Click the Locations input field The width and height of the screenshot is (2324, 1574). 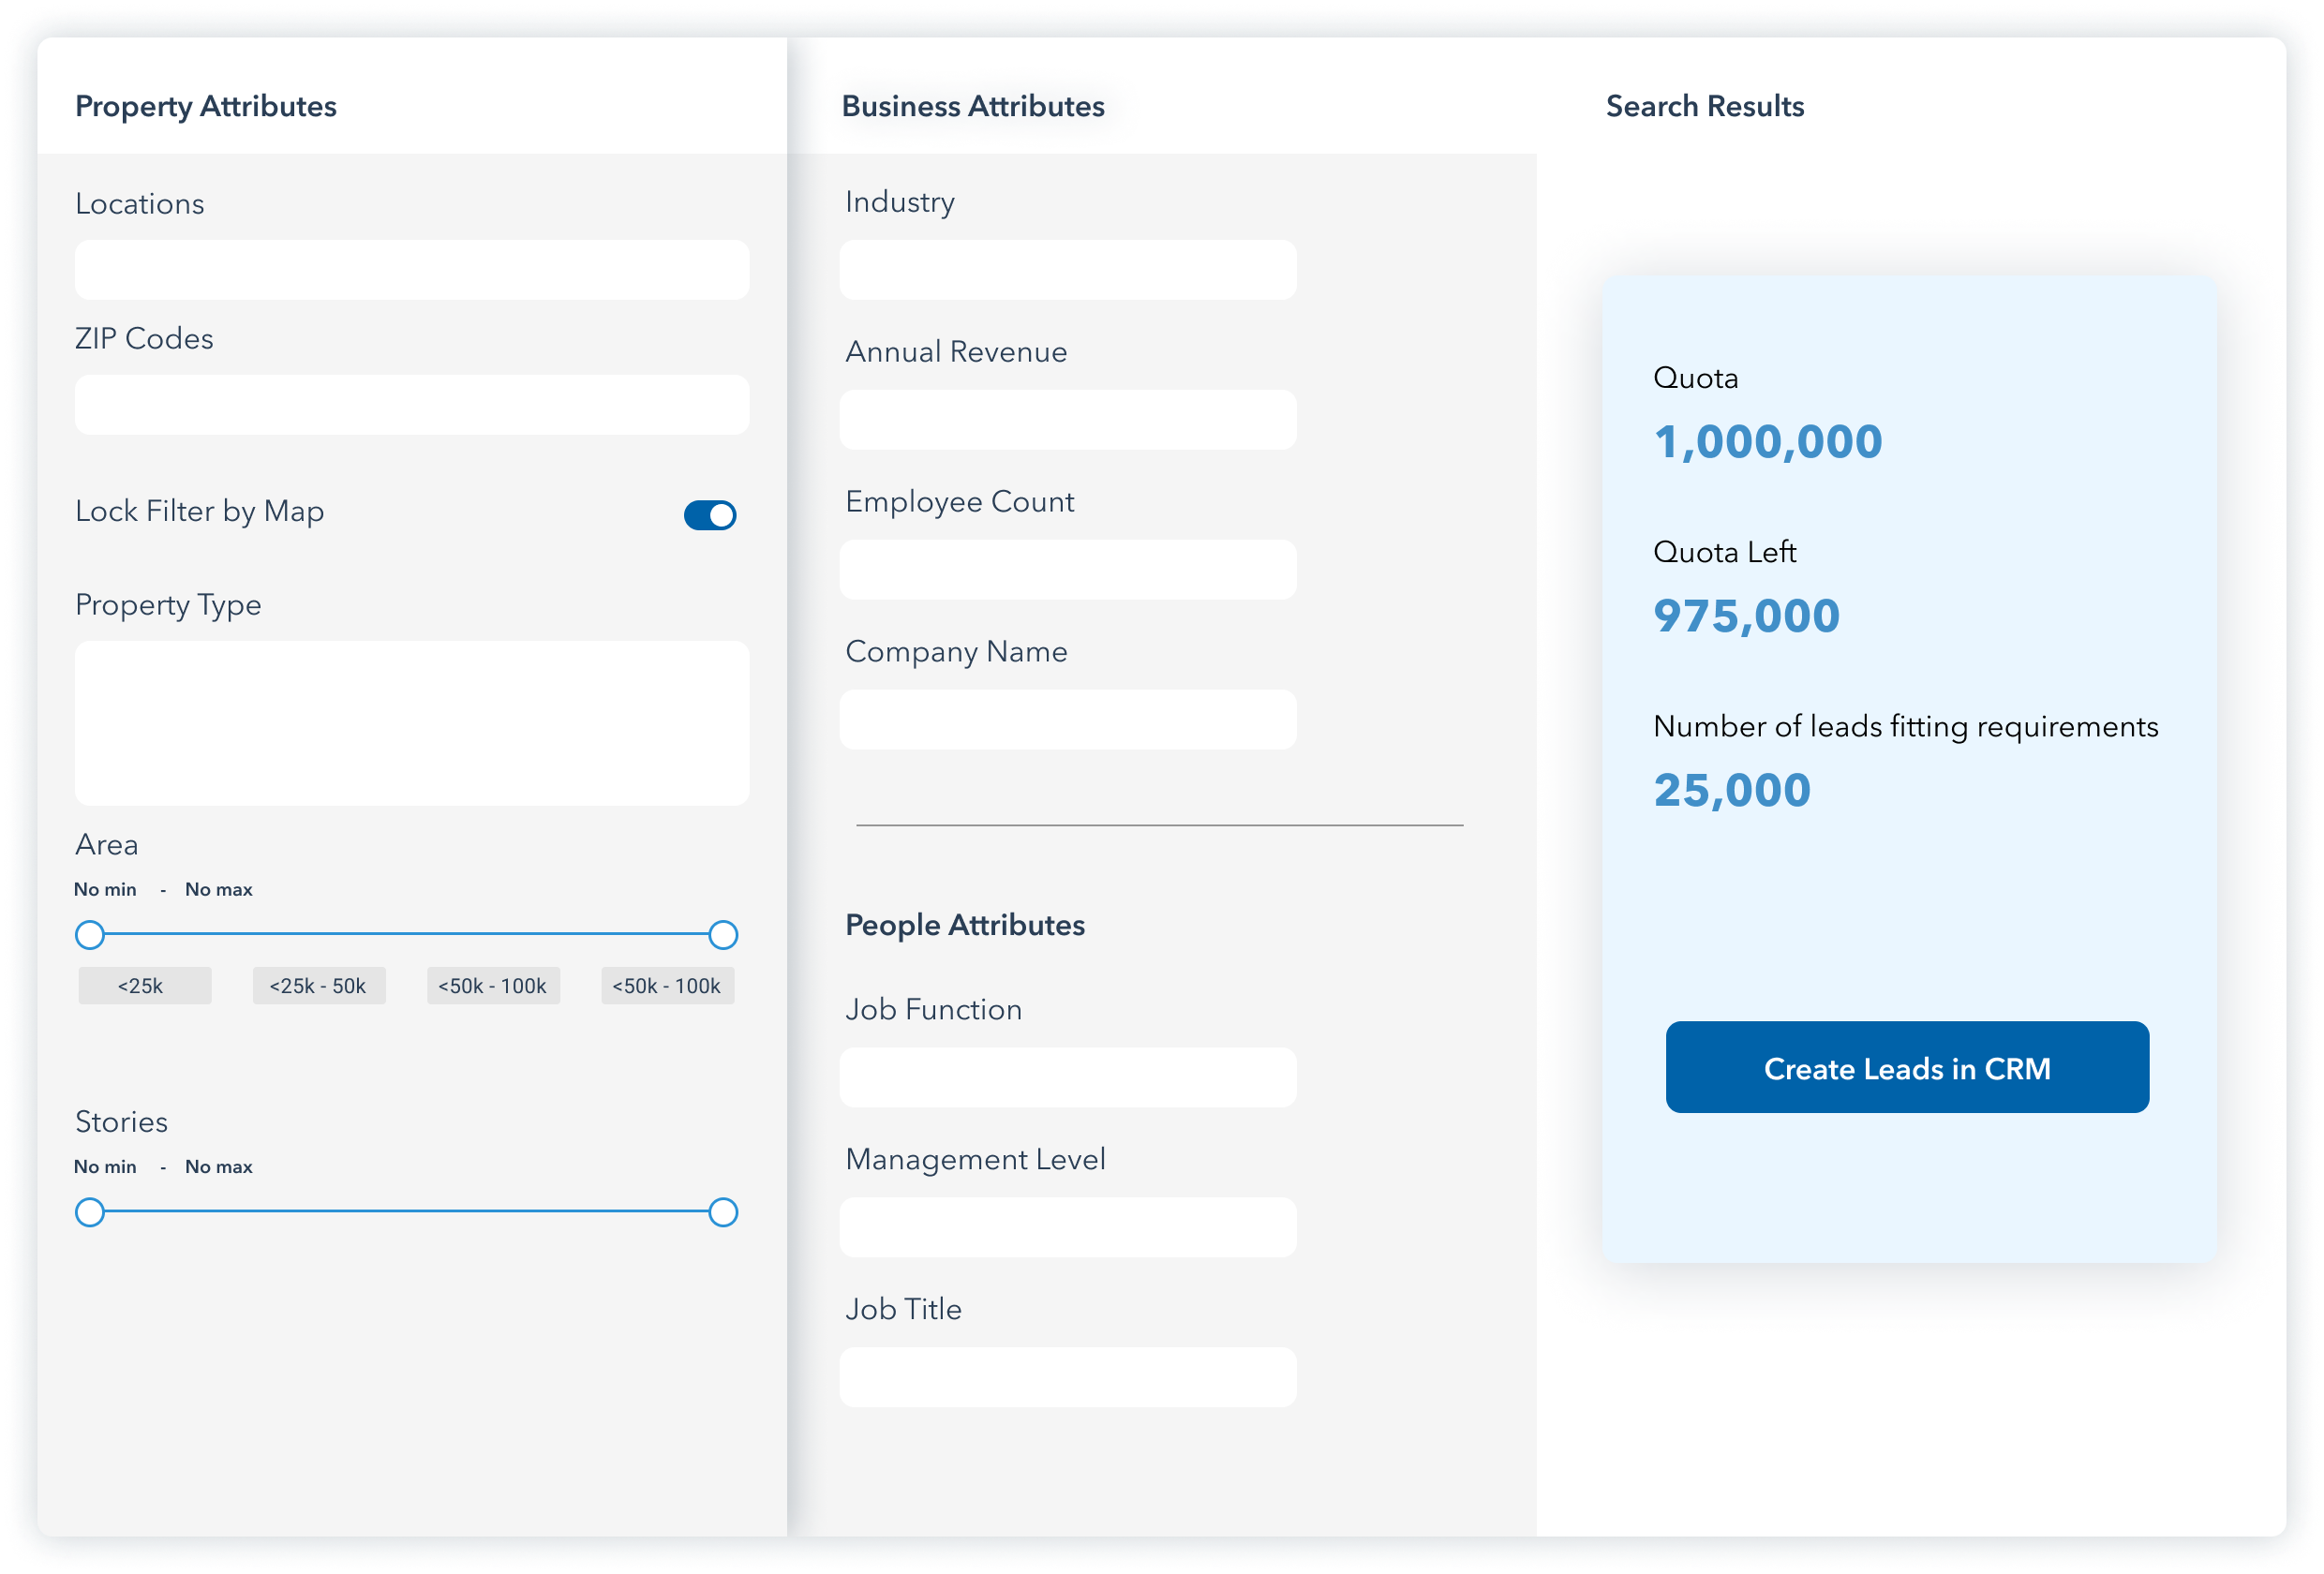(411, 270)
